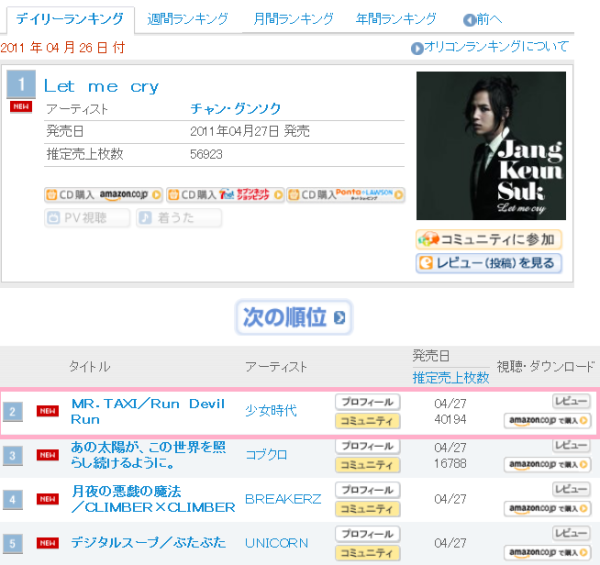Screen dimensions: 600x565
Task: Go back with the 前へ arrow button
Action: (x=484, y=20)
